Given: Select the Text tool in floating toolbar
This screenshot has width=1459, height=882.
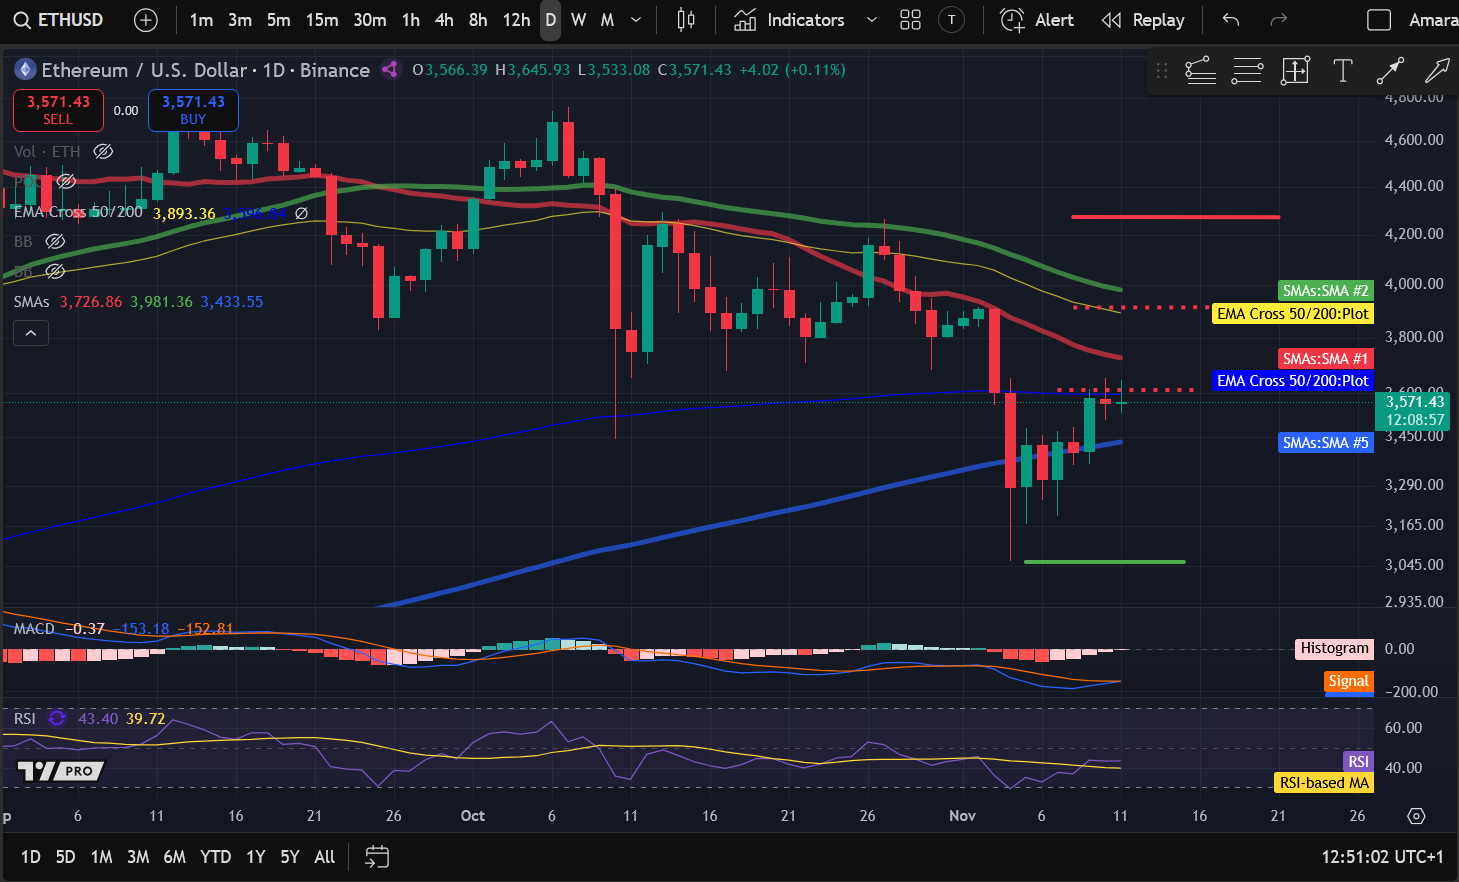Looking at the screenshot, I should point(1342,70).
